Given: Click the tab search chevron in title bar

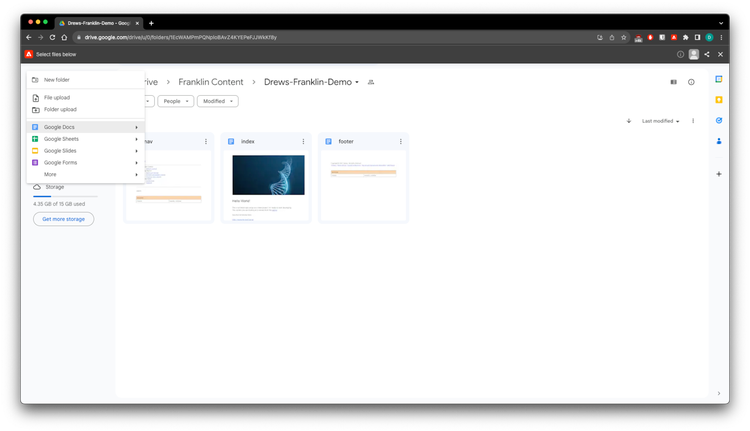Looking at the screenshot, I should click(x=721, y=23).
